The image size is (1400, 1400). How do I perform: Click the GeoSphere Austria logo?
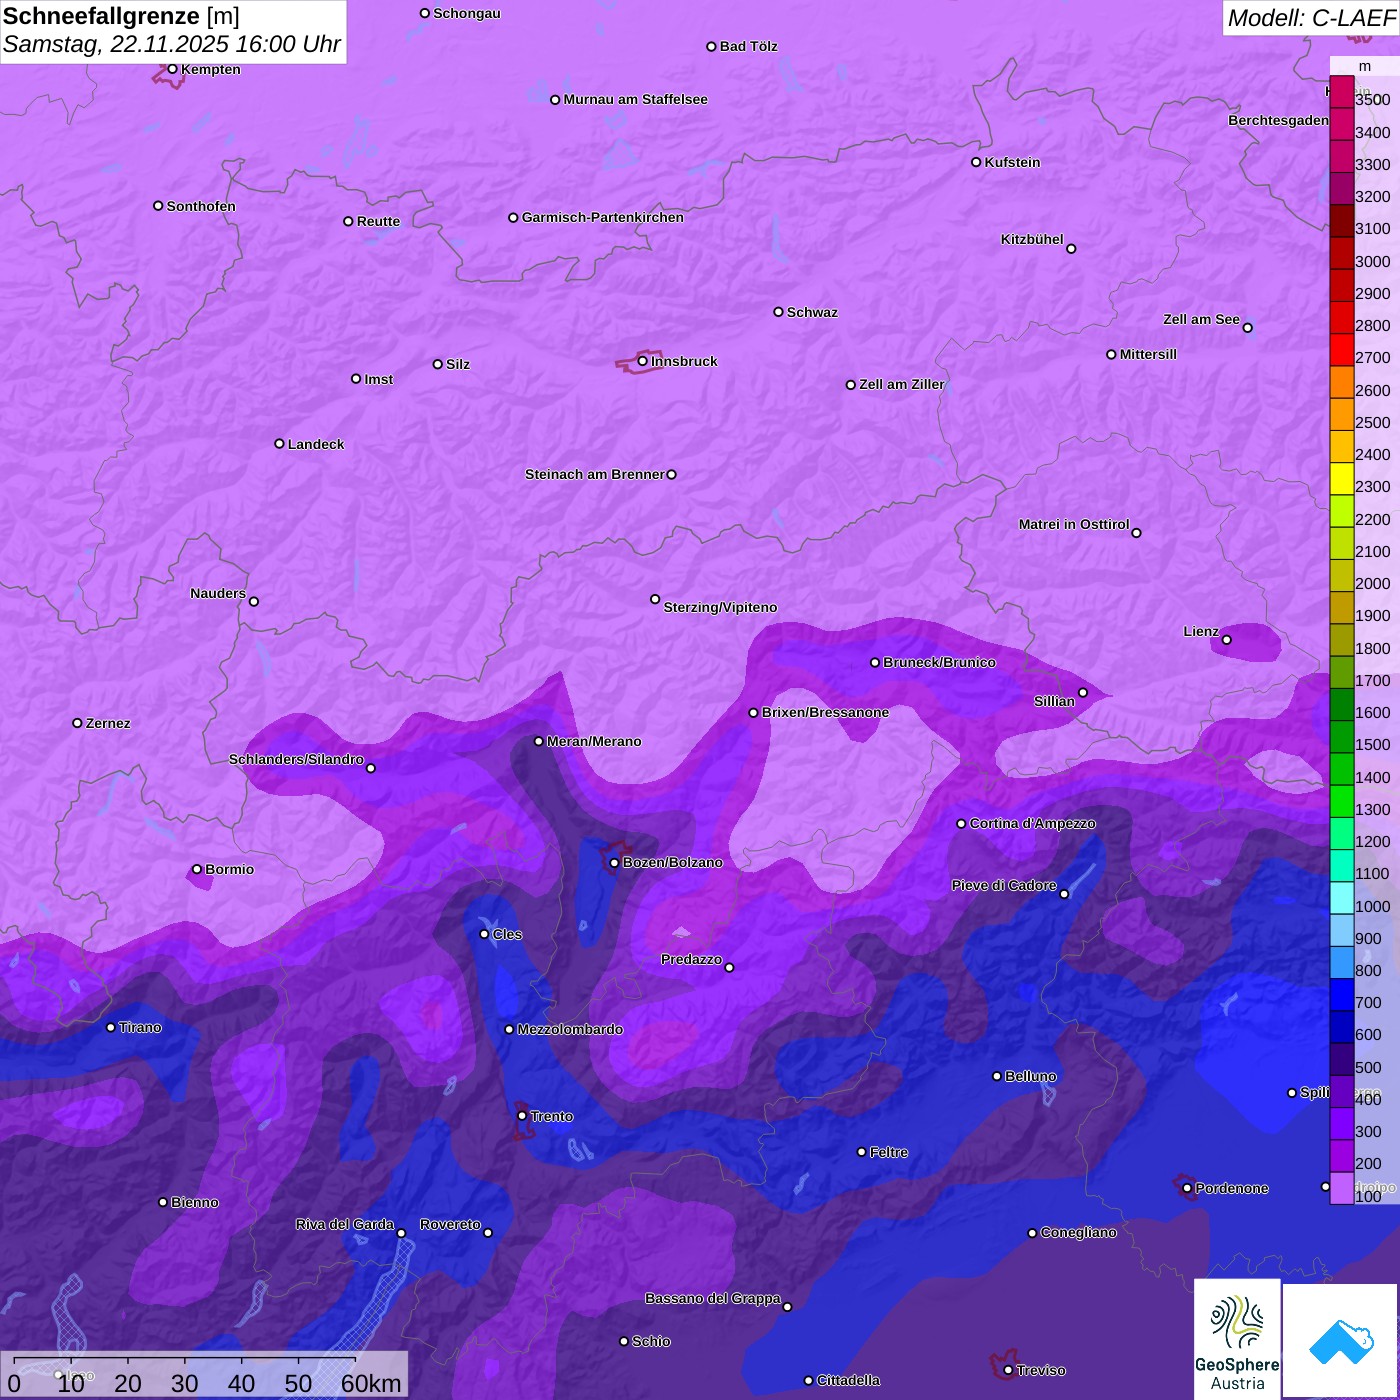pyautogui.click(x=1237, y=1339)
